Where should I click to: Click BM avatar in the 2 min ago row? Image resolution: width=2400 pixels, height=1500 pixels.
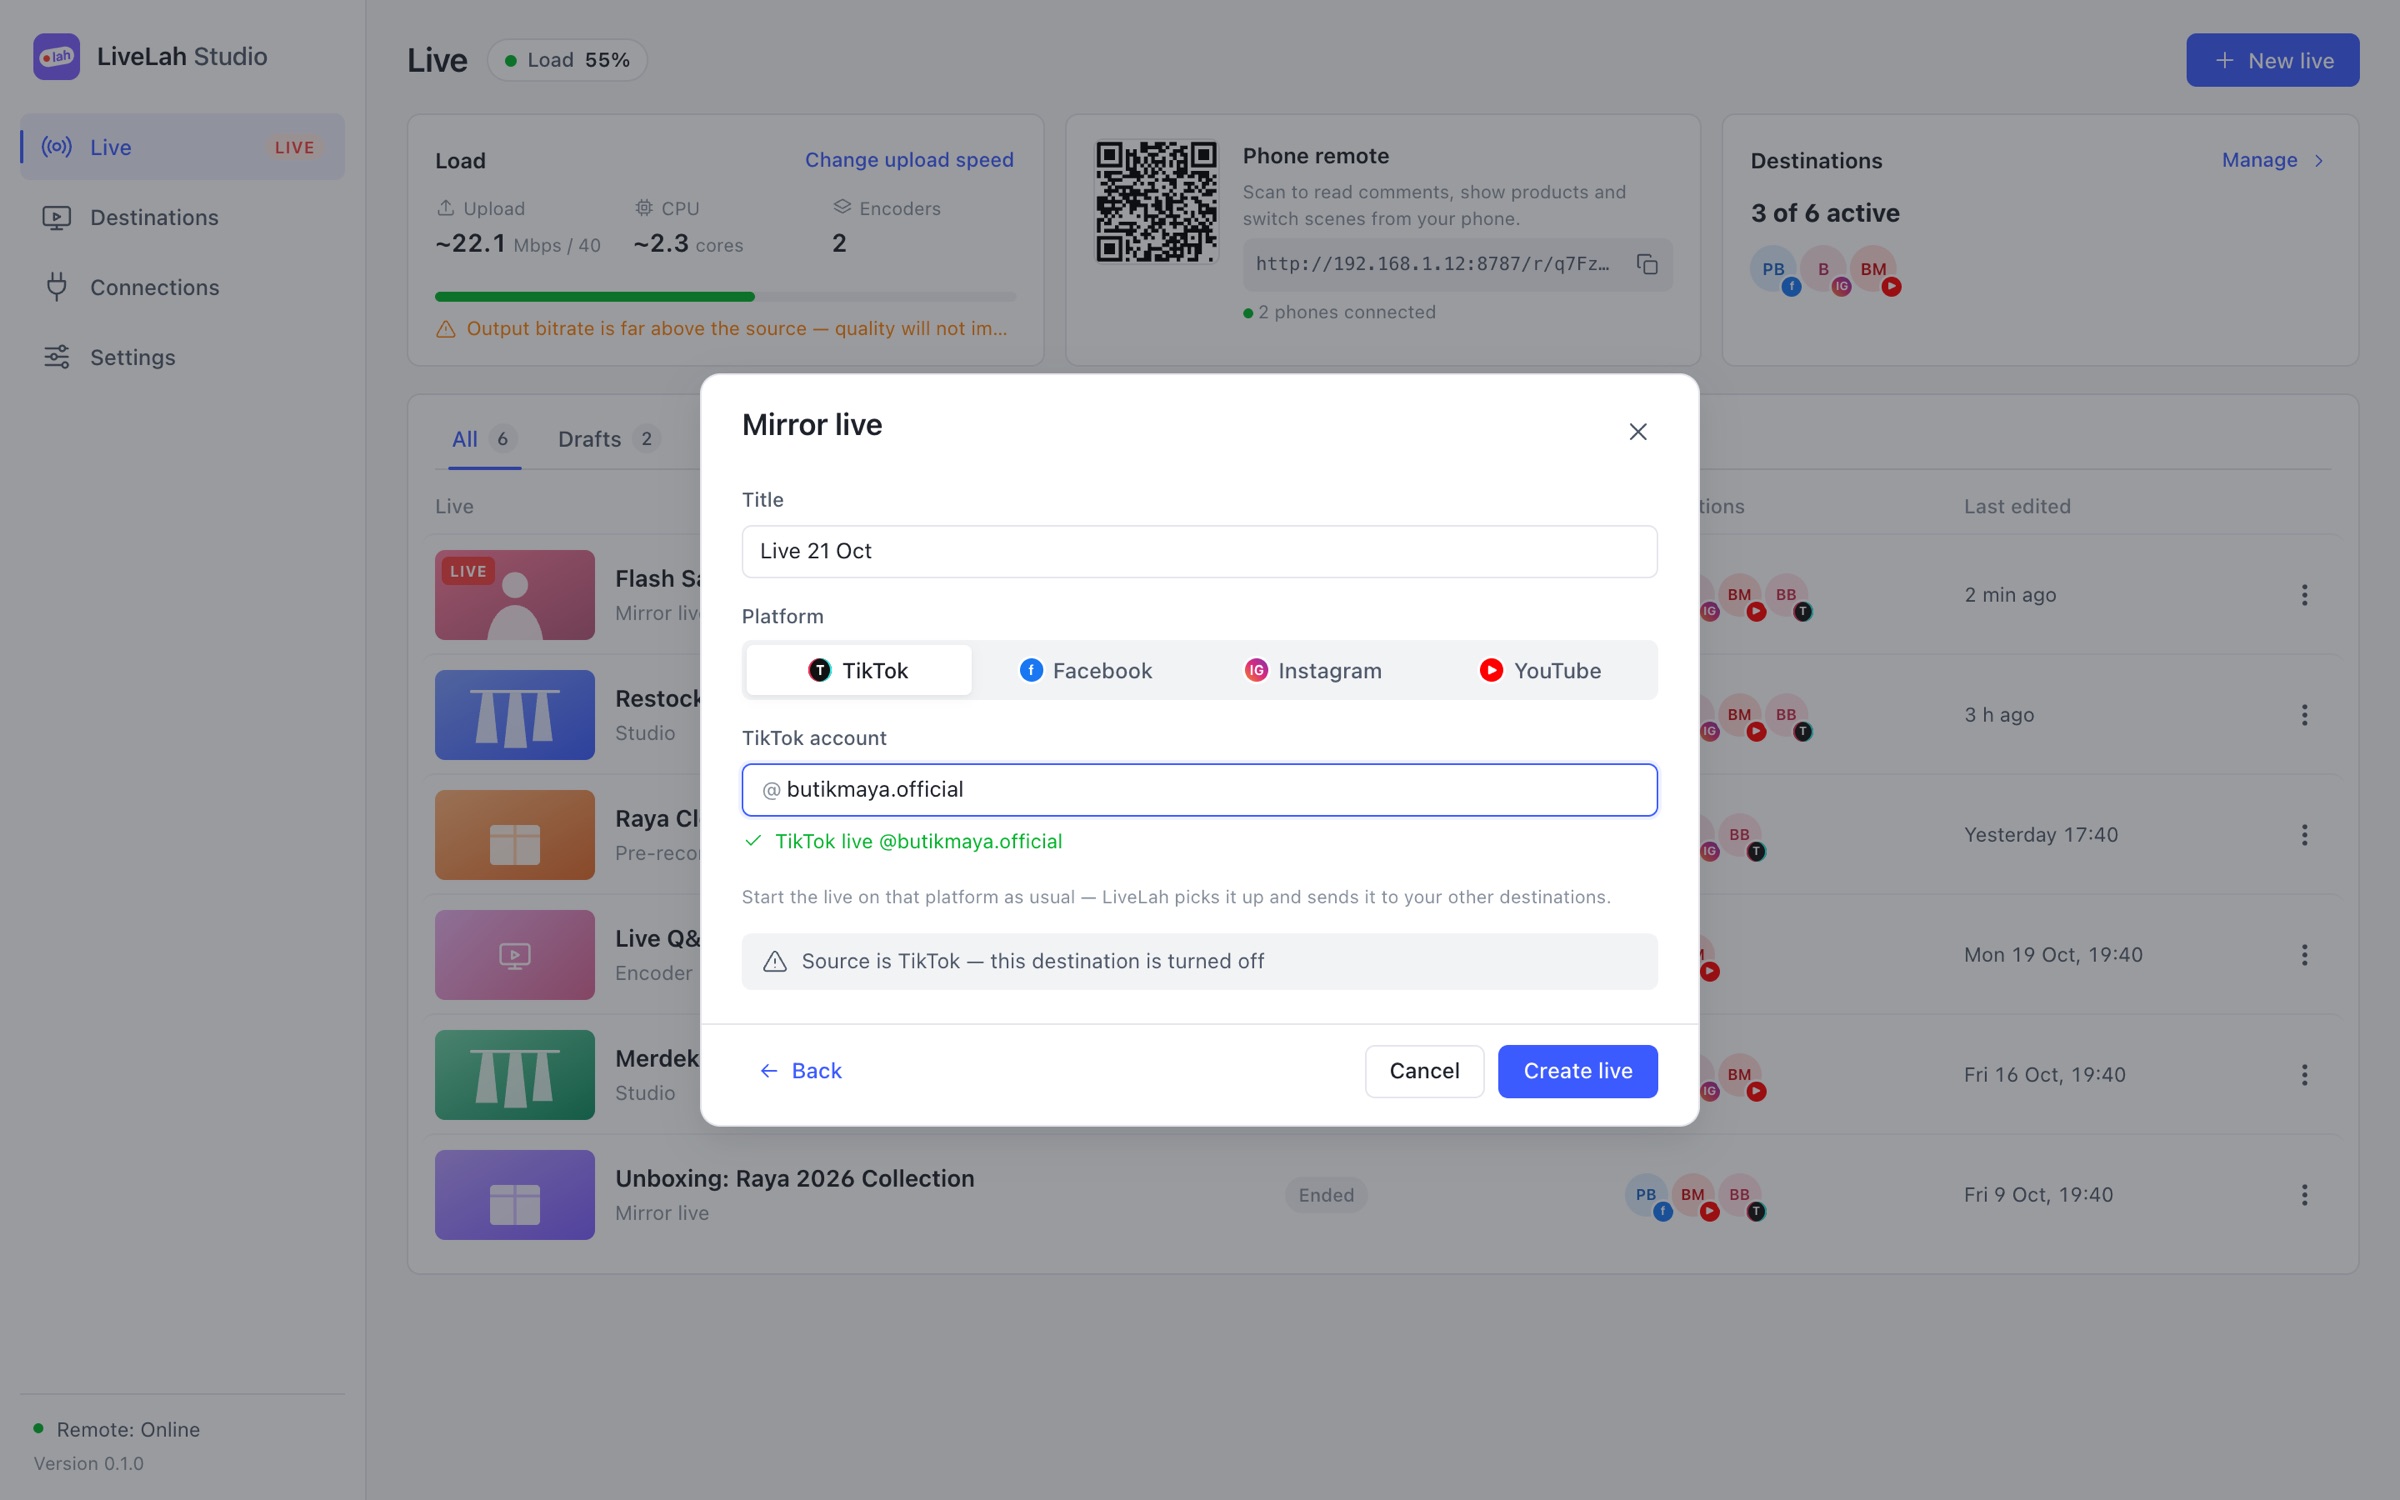coord(1742,596)
